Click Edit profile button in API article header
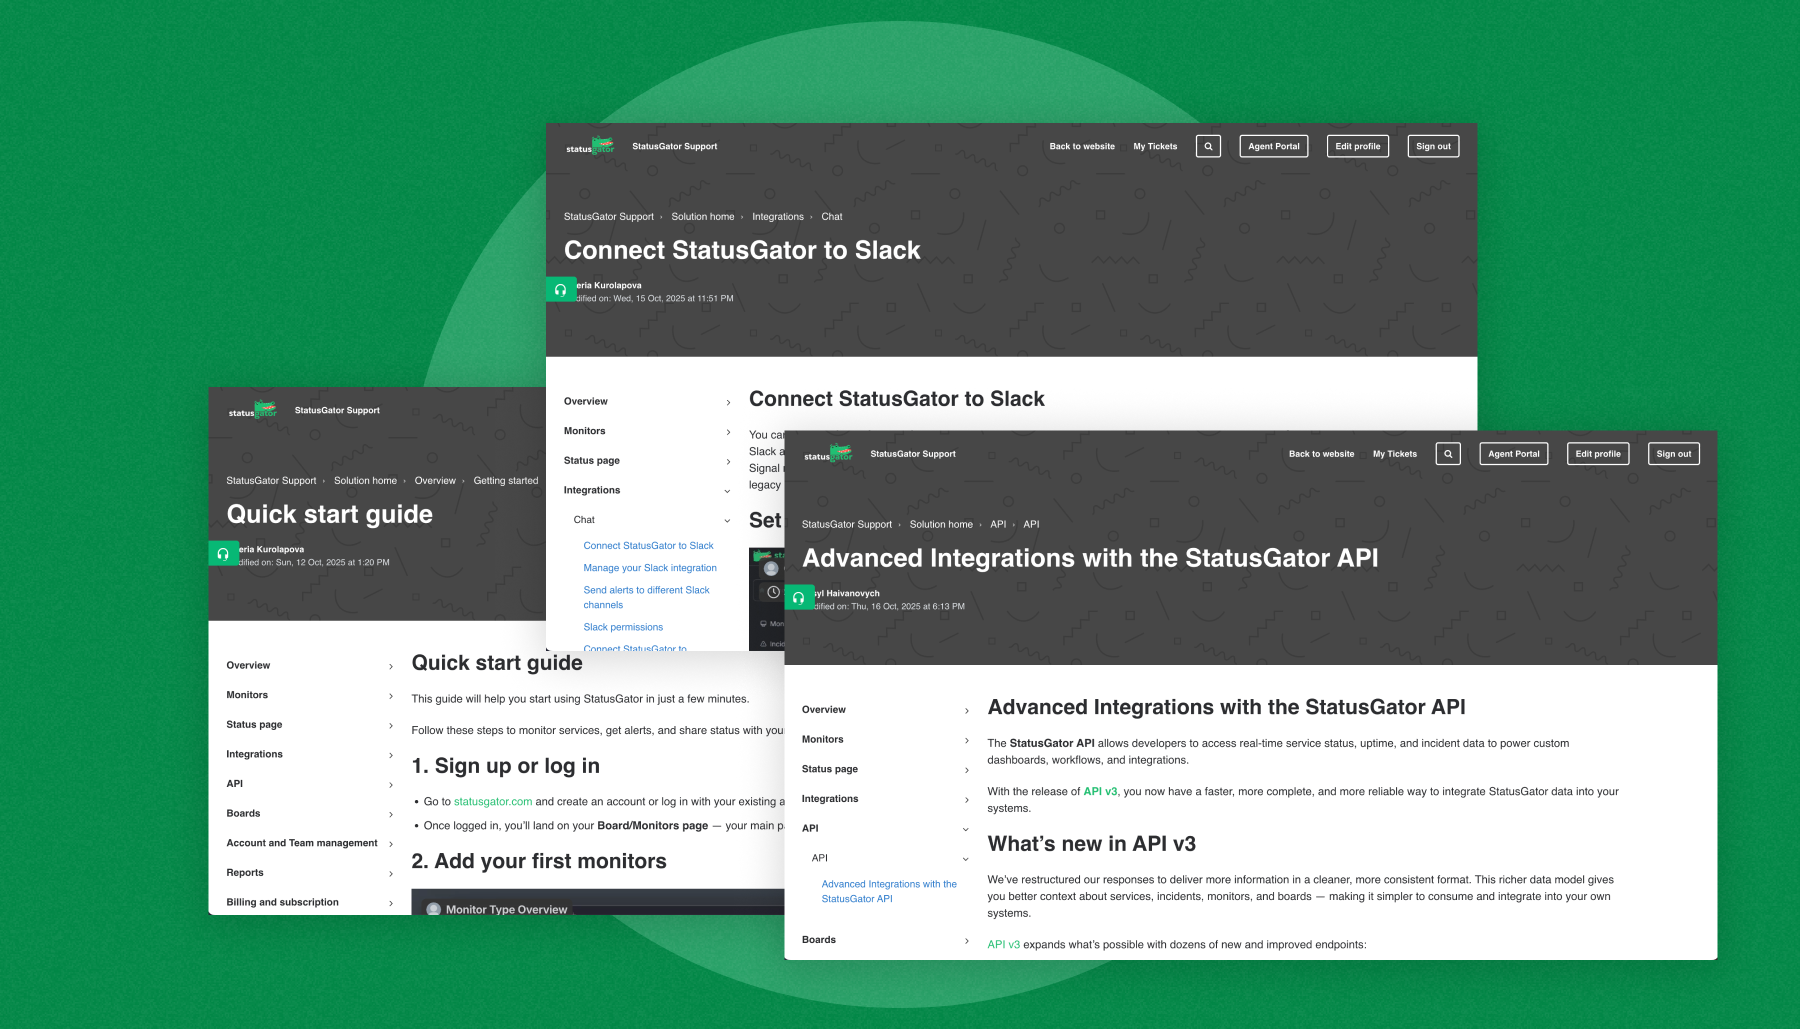 click(1597, 454)
